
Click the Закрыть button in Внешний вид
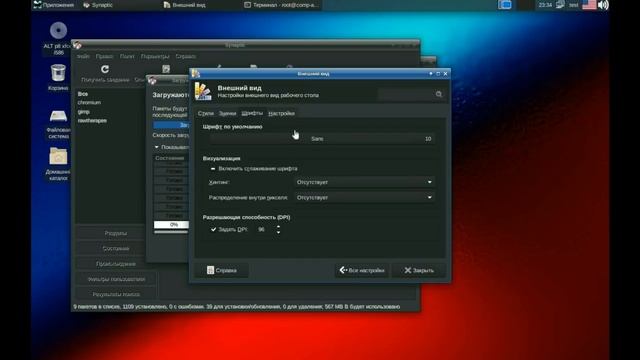point(419,270)
